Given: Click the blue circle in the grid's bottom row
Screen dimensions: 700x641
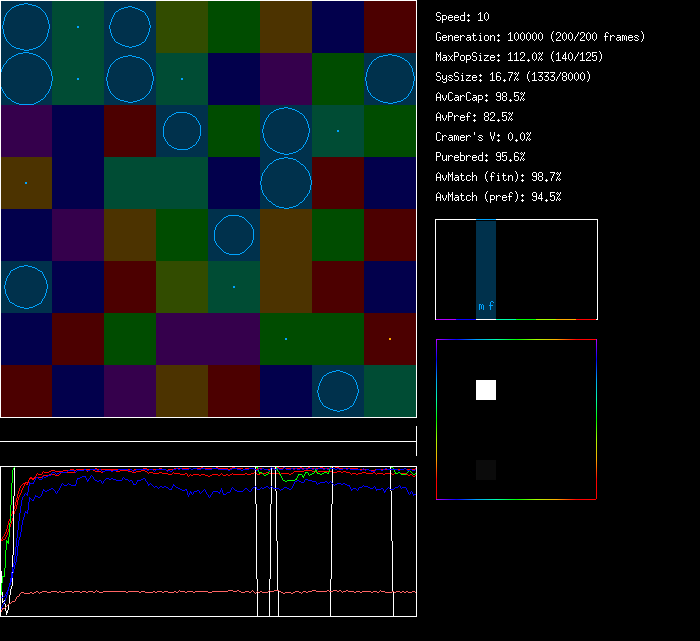Looking at the screenshot, I should point(338,390).
